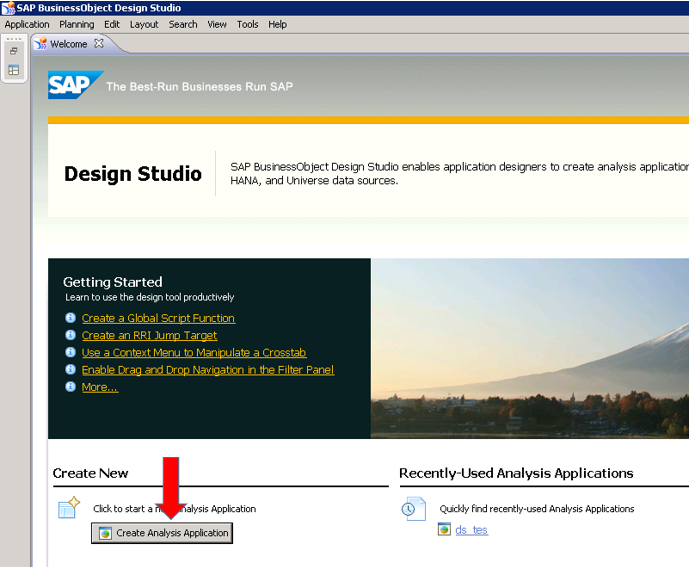Click info icon beside Create a Global Script Function
This screenshot has height=567, width=692.
point(71,318)
